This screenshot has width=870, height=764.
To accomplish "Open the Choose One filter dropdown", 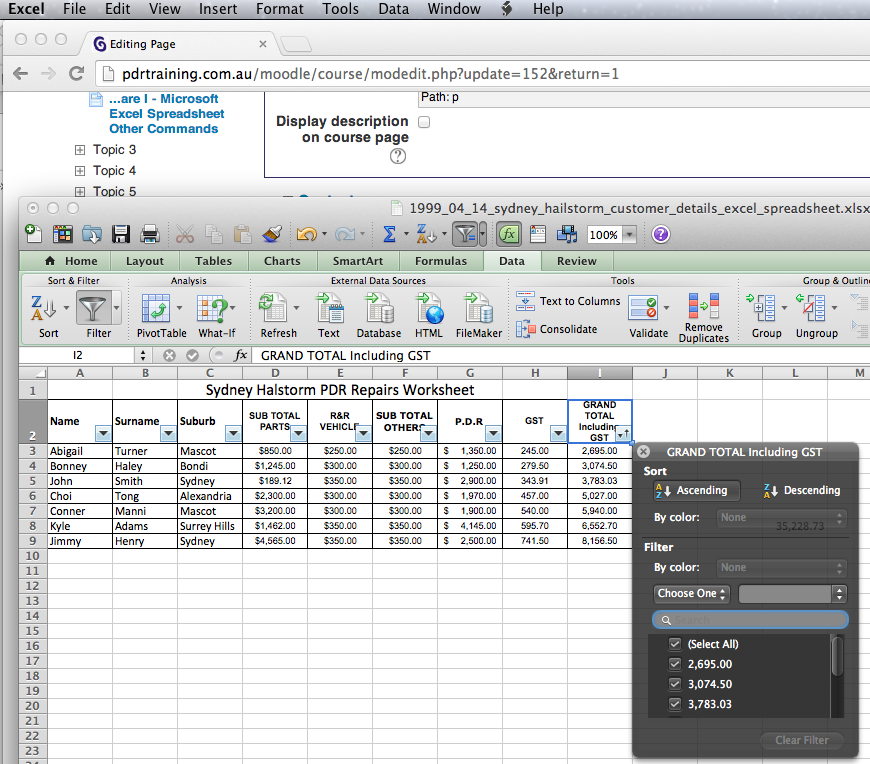I will (x=692, y=593).
